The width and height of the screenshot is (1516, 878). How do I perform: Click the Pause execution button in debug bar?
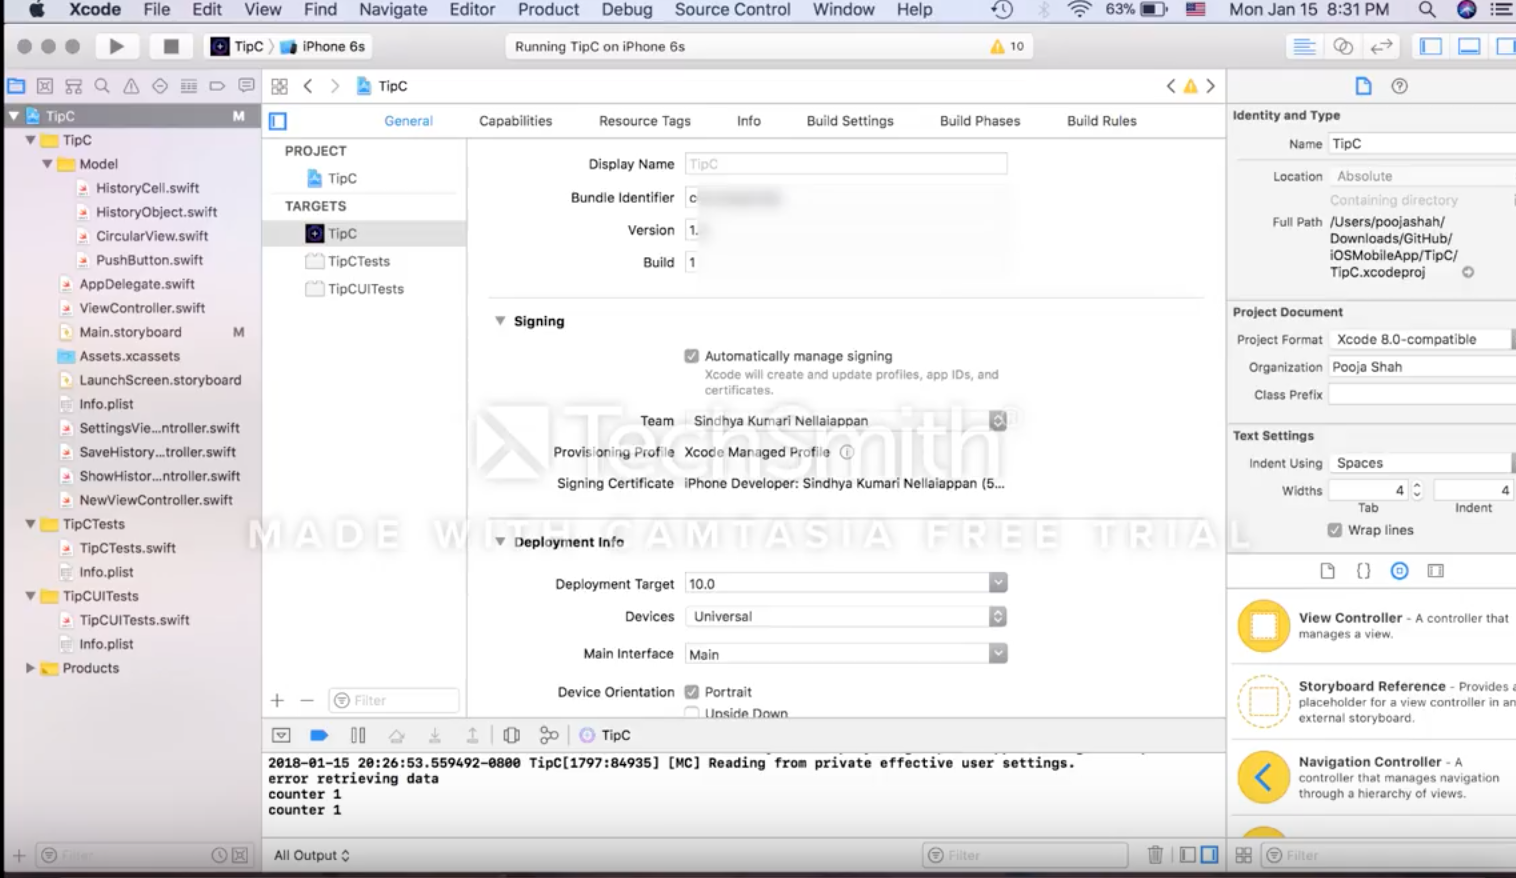(358, 735)
